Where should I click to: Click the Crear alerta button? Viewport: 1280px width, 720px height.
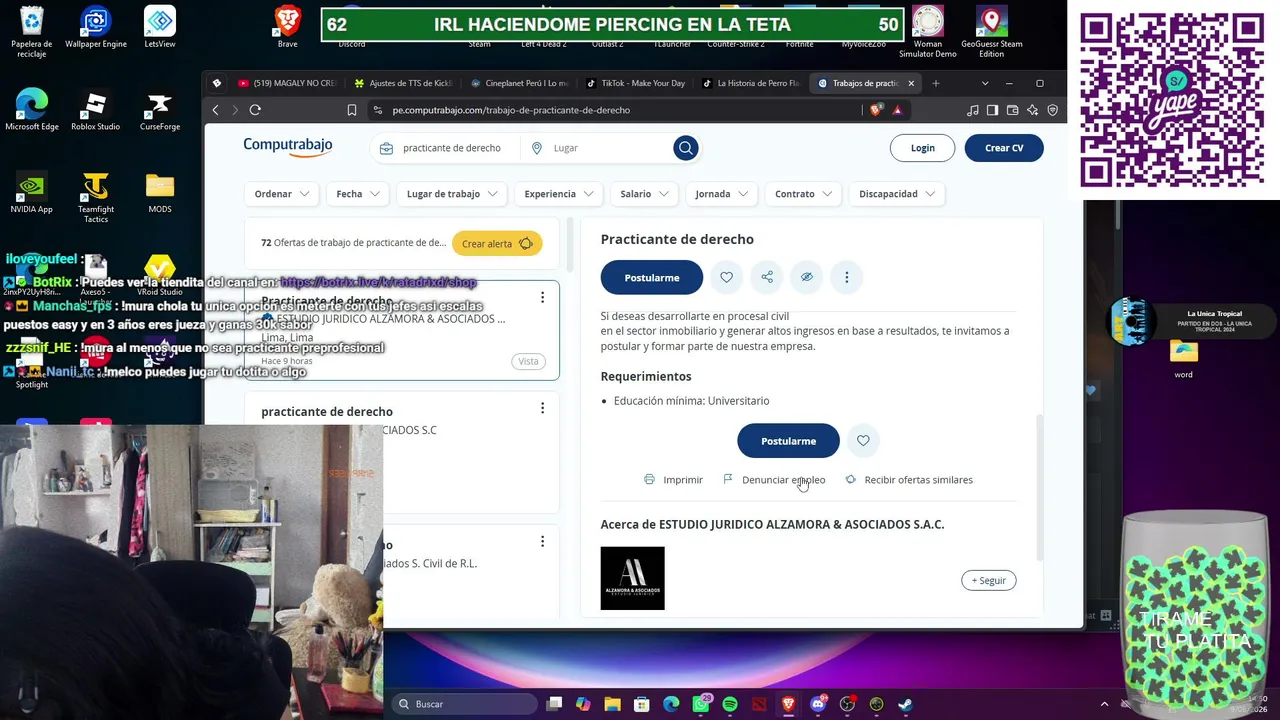point(497,244)
